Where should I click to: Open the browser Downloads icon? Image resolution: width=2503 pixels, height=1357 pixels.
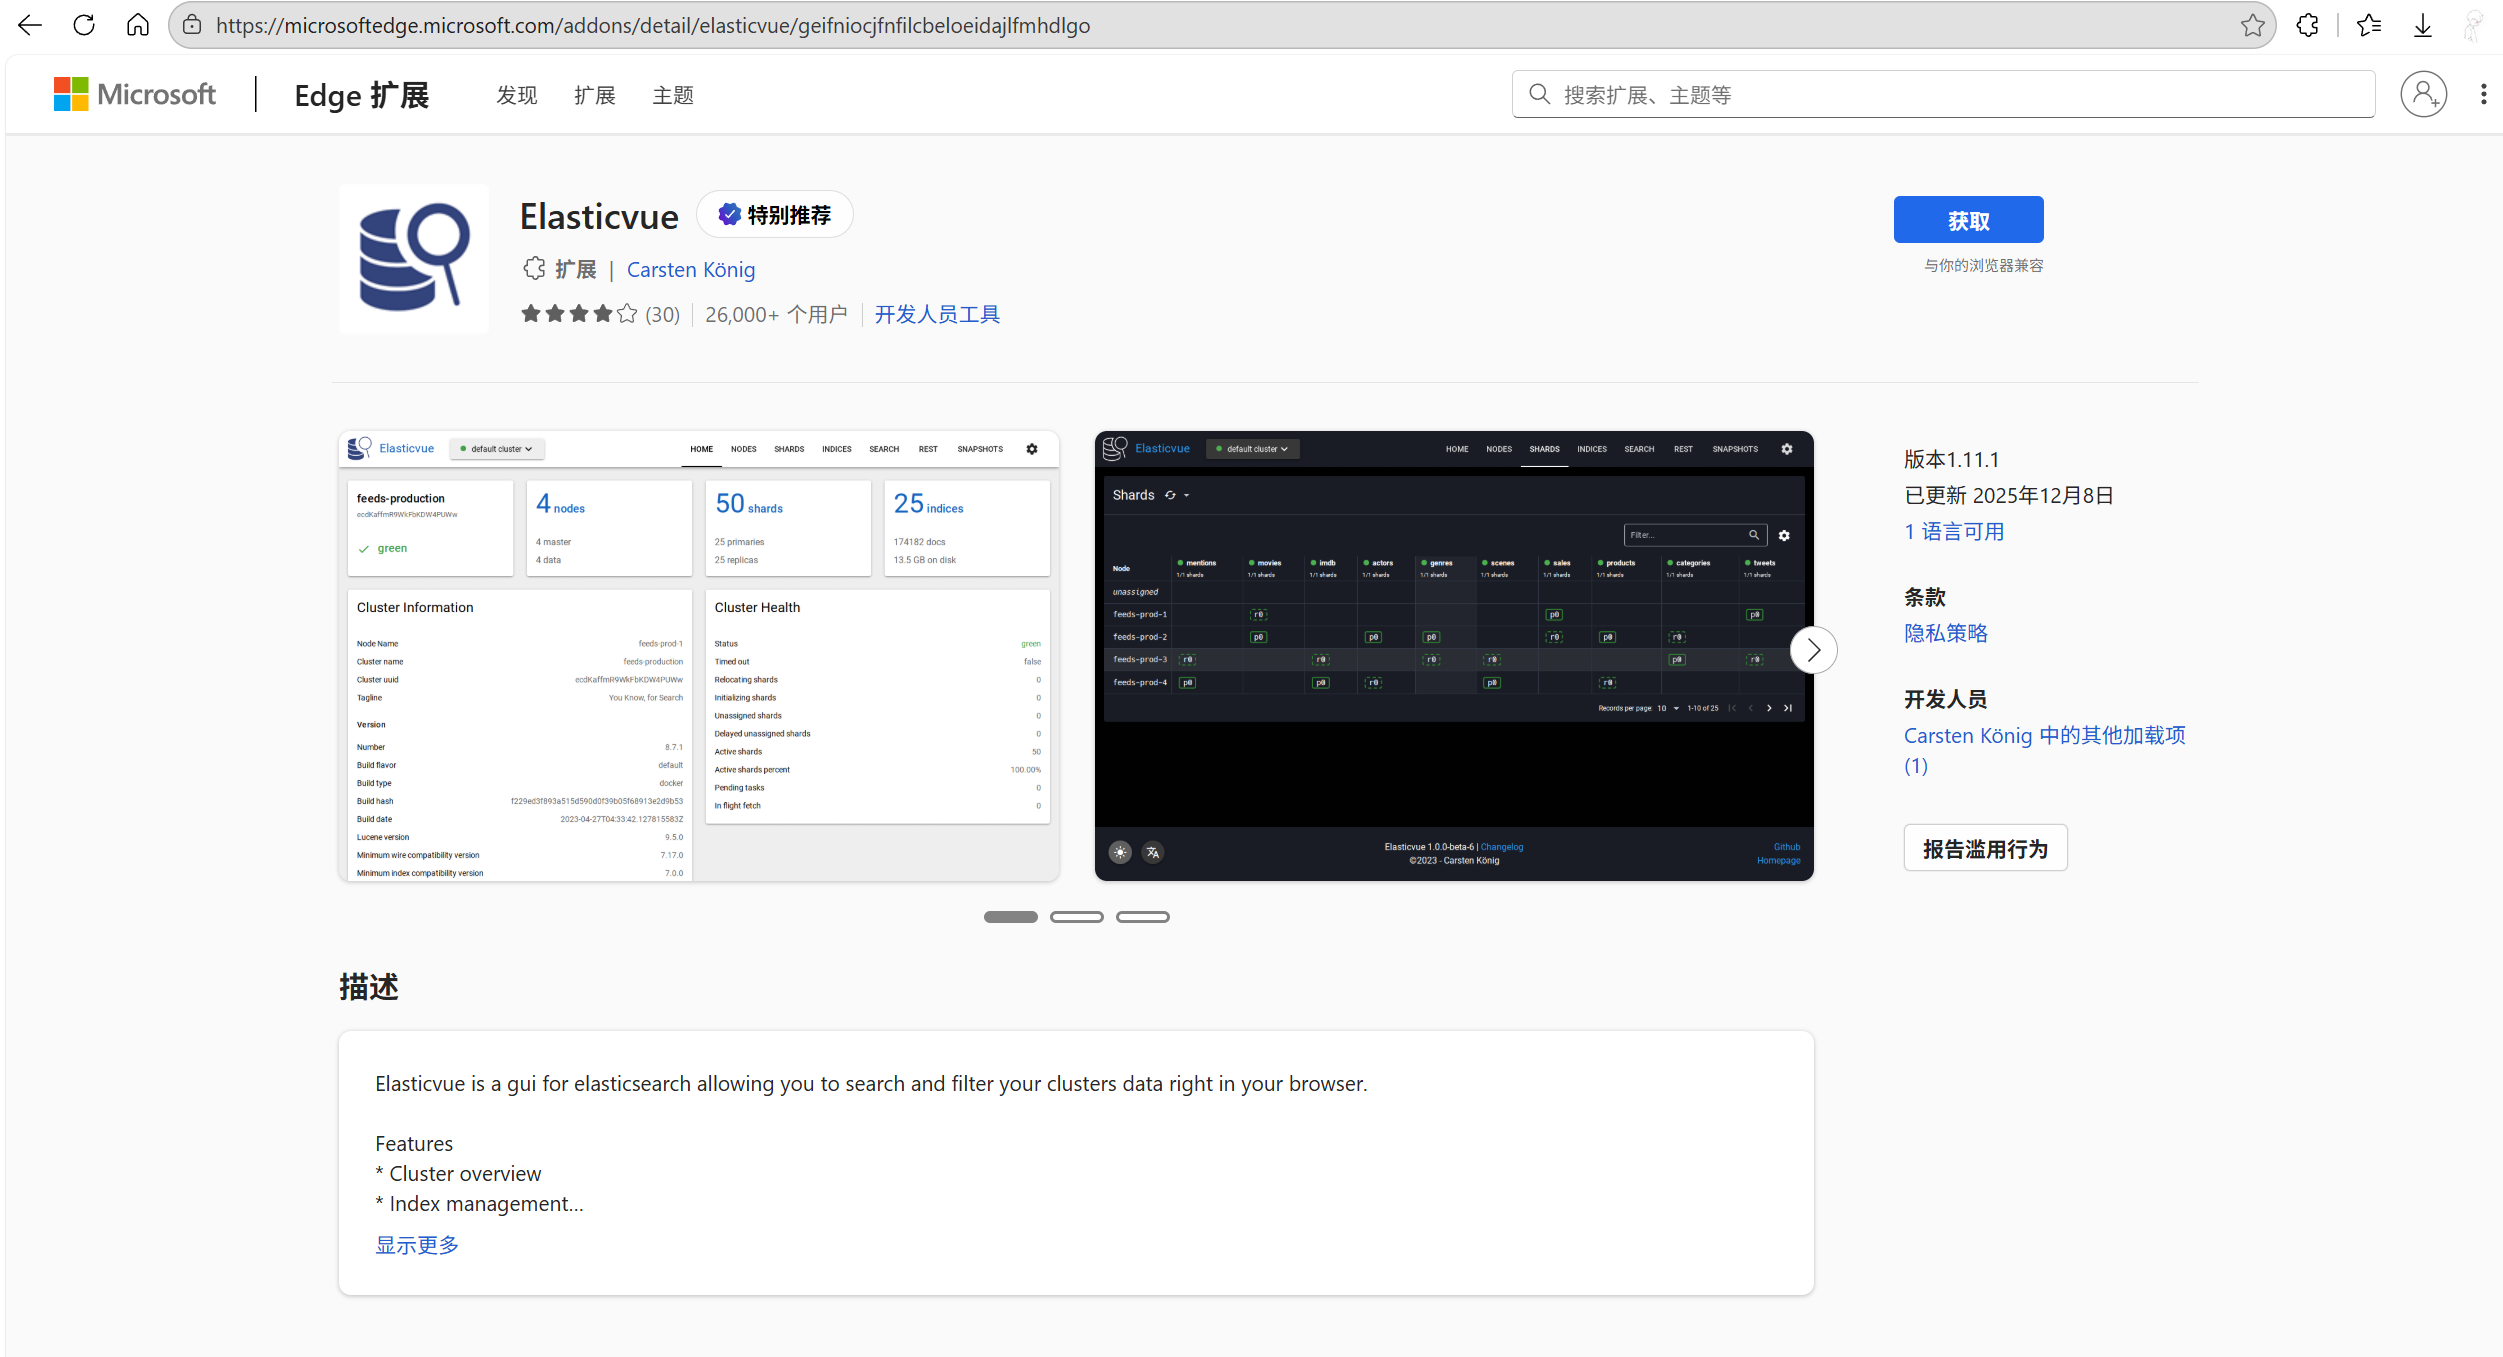click(2422, 25)
